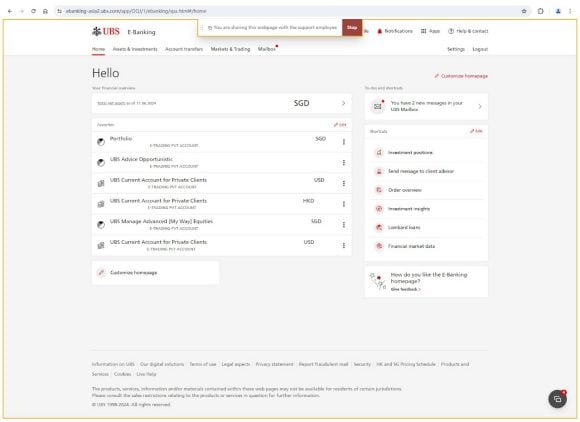Click the browser forward arrow
Viewport: 580px width, 422px height.
point(22,11)
